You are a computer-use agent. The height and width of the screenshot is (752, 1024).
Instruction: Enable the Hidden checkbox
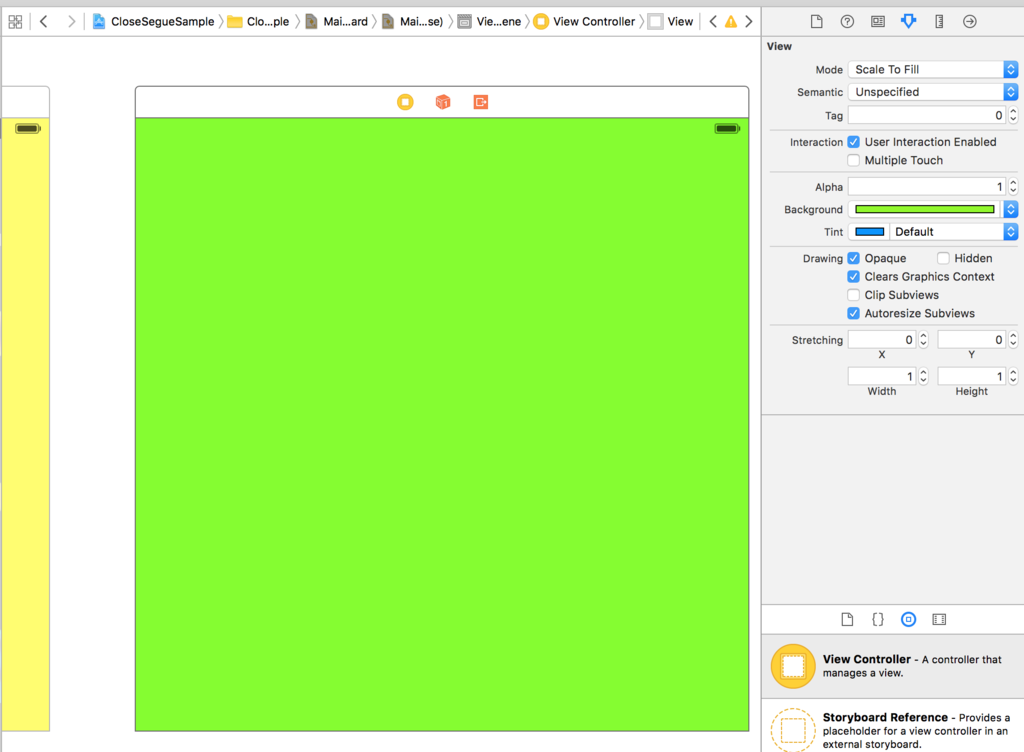pos(943,258)
